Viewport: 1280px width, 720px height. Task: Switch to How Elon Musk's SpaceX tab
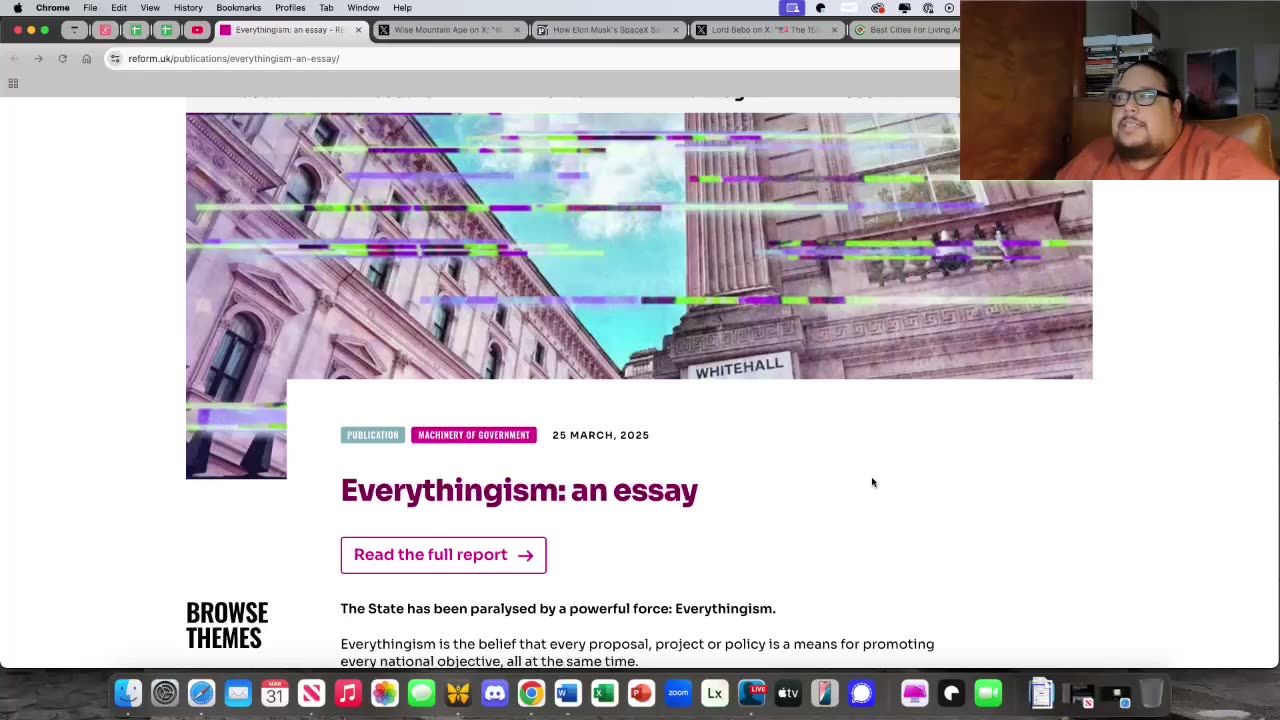tap(606, 30)
